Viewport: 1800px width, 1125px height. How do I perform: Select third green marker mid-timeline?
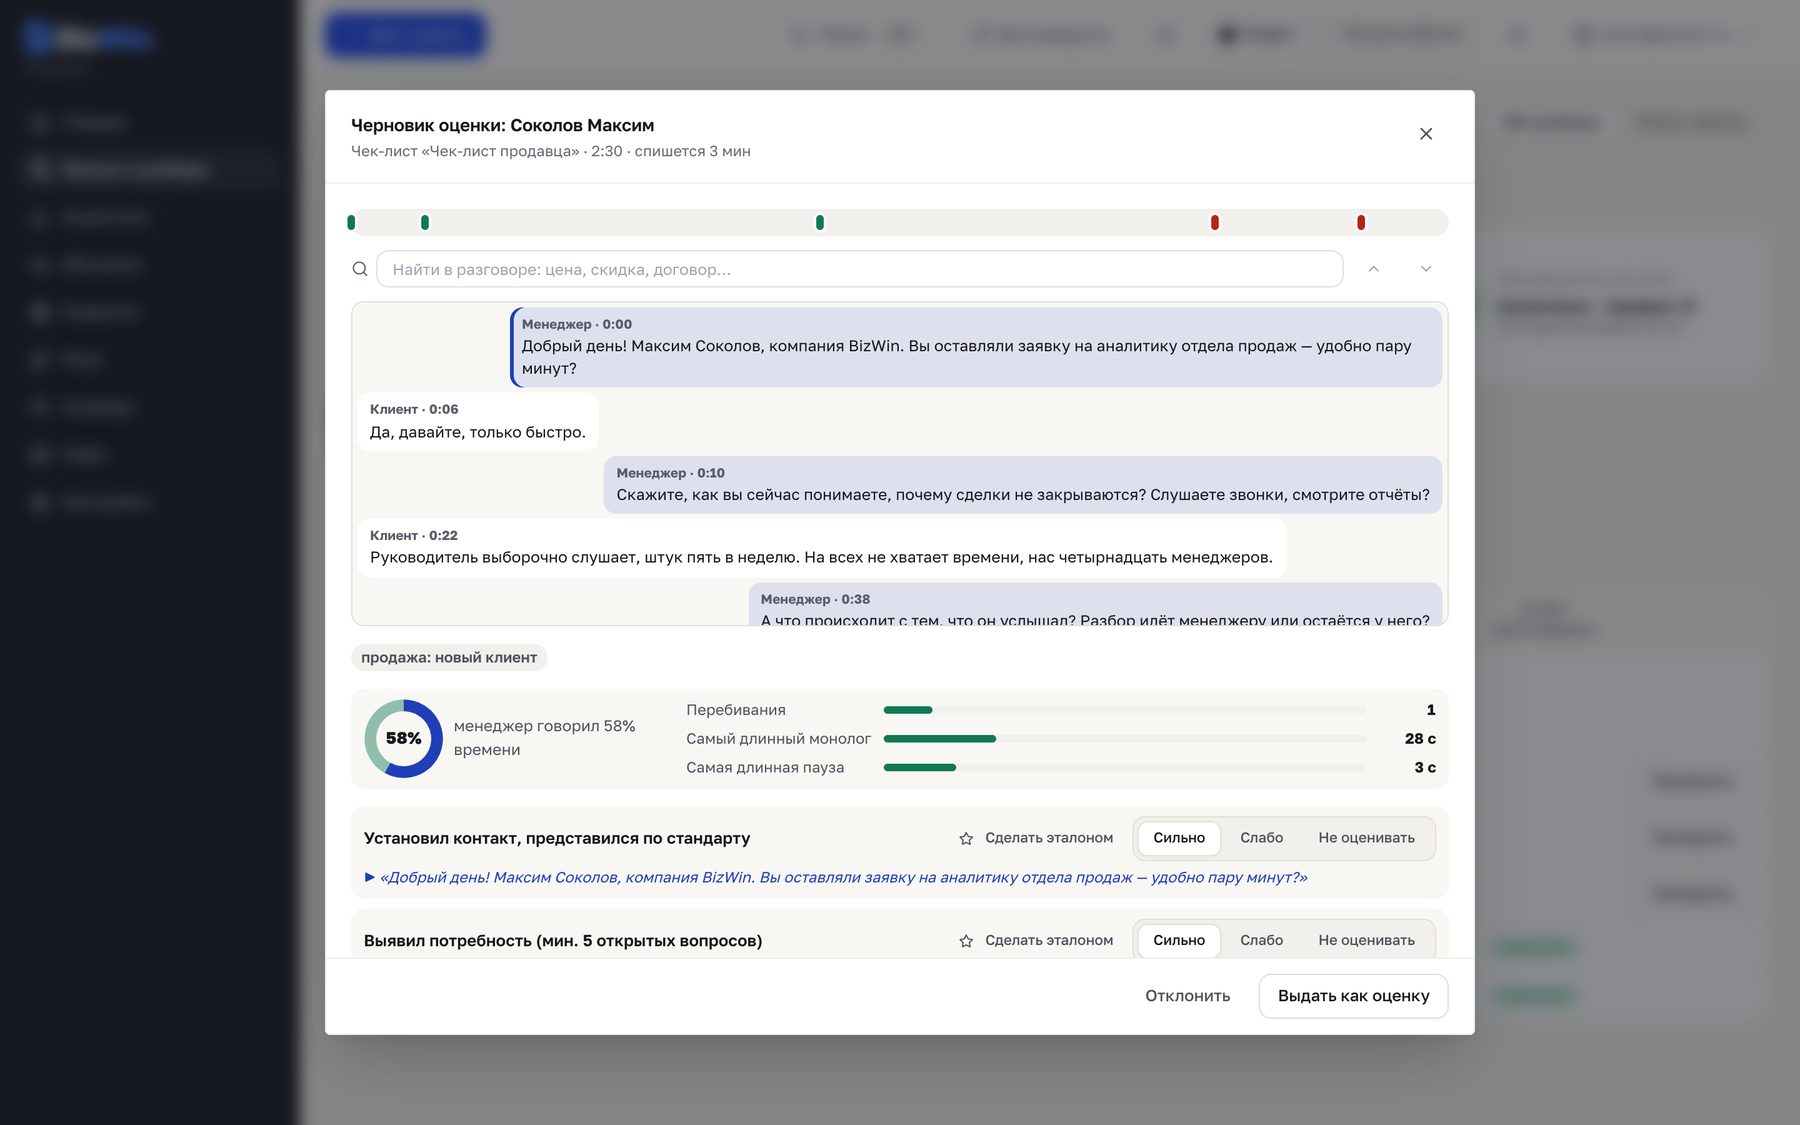820,222
